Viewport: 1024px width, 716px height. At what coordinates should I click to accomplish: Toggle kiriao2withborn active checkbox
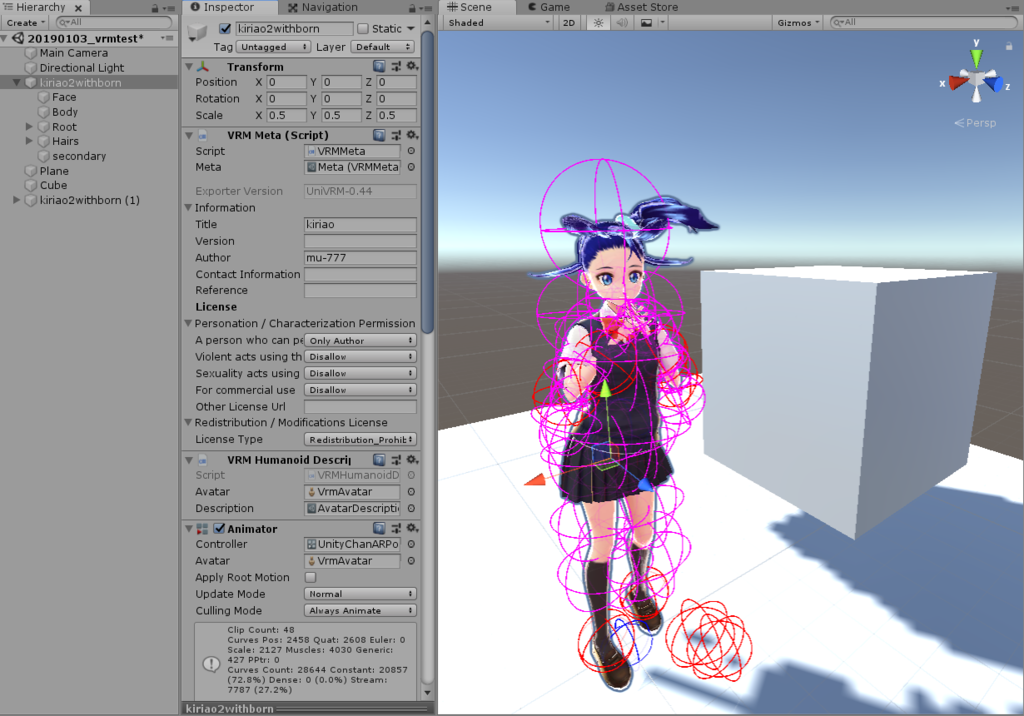pyautogui.click(x=225, y=29)
